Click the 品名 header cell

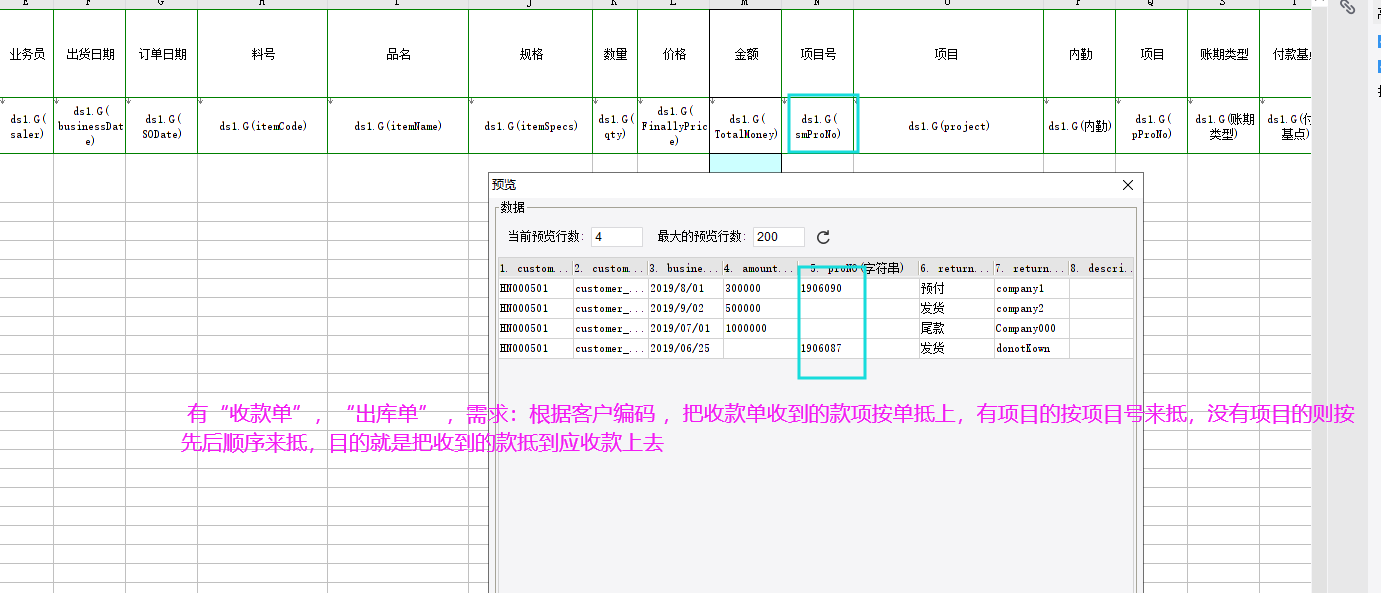pyautogui.click(x=398, y=54)
